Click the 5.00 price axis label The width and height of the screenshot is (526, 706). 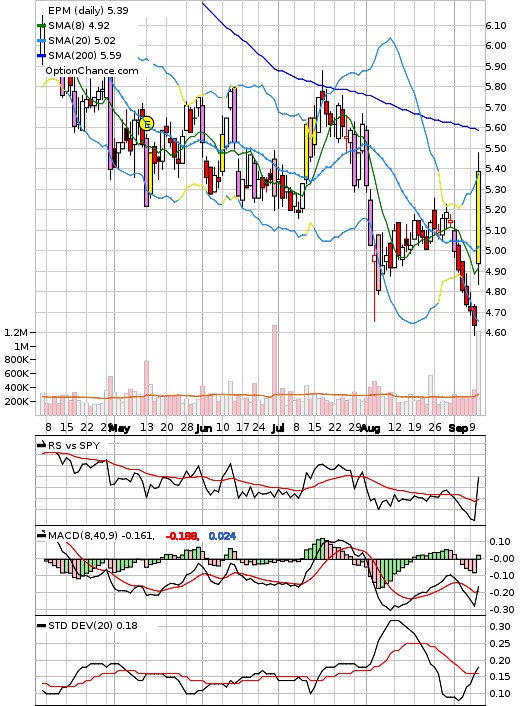pyautogui.click(x=496, y=251)
